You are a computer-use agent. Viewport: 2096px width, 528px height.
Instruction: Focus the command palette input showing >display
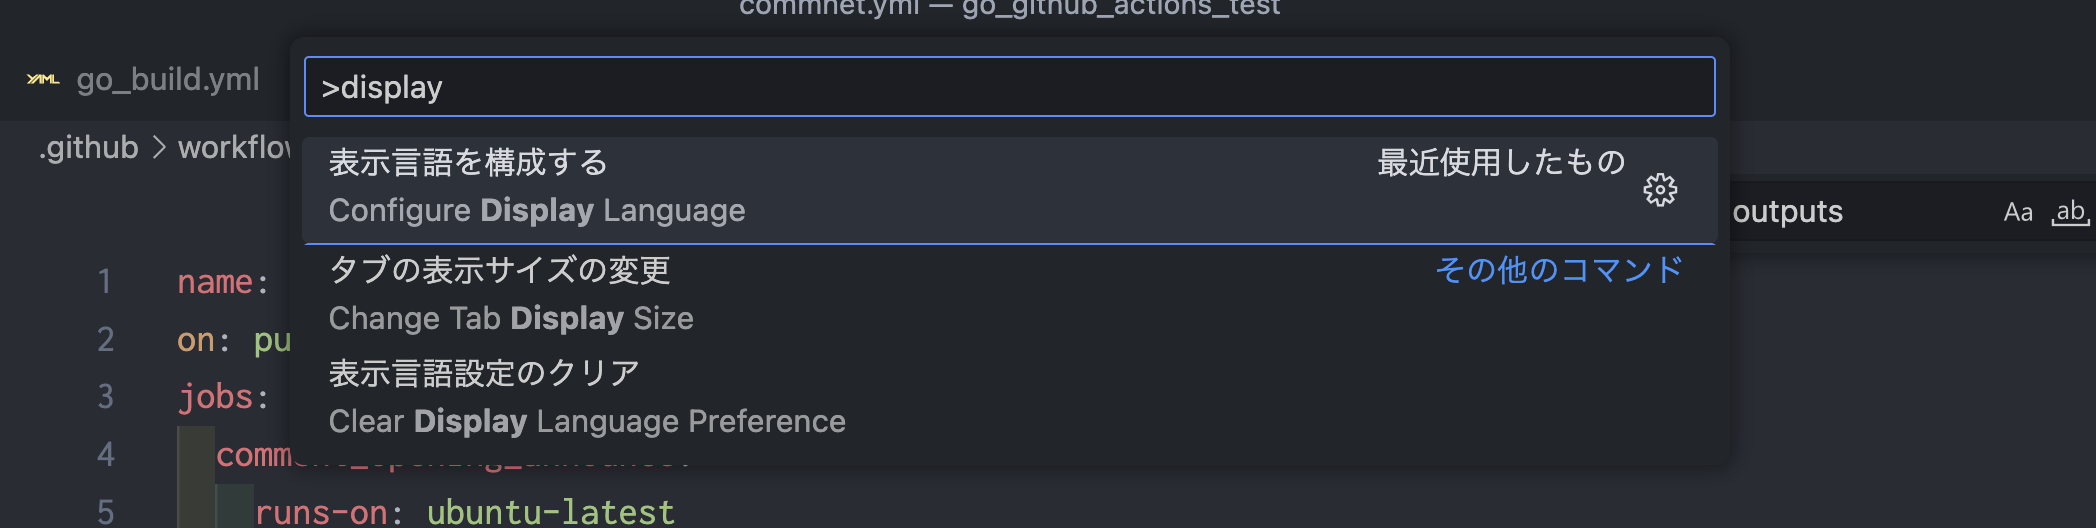coord(1009,87)
